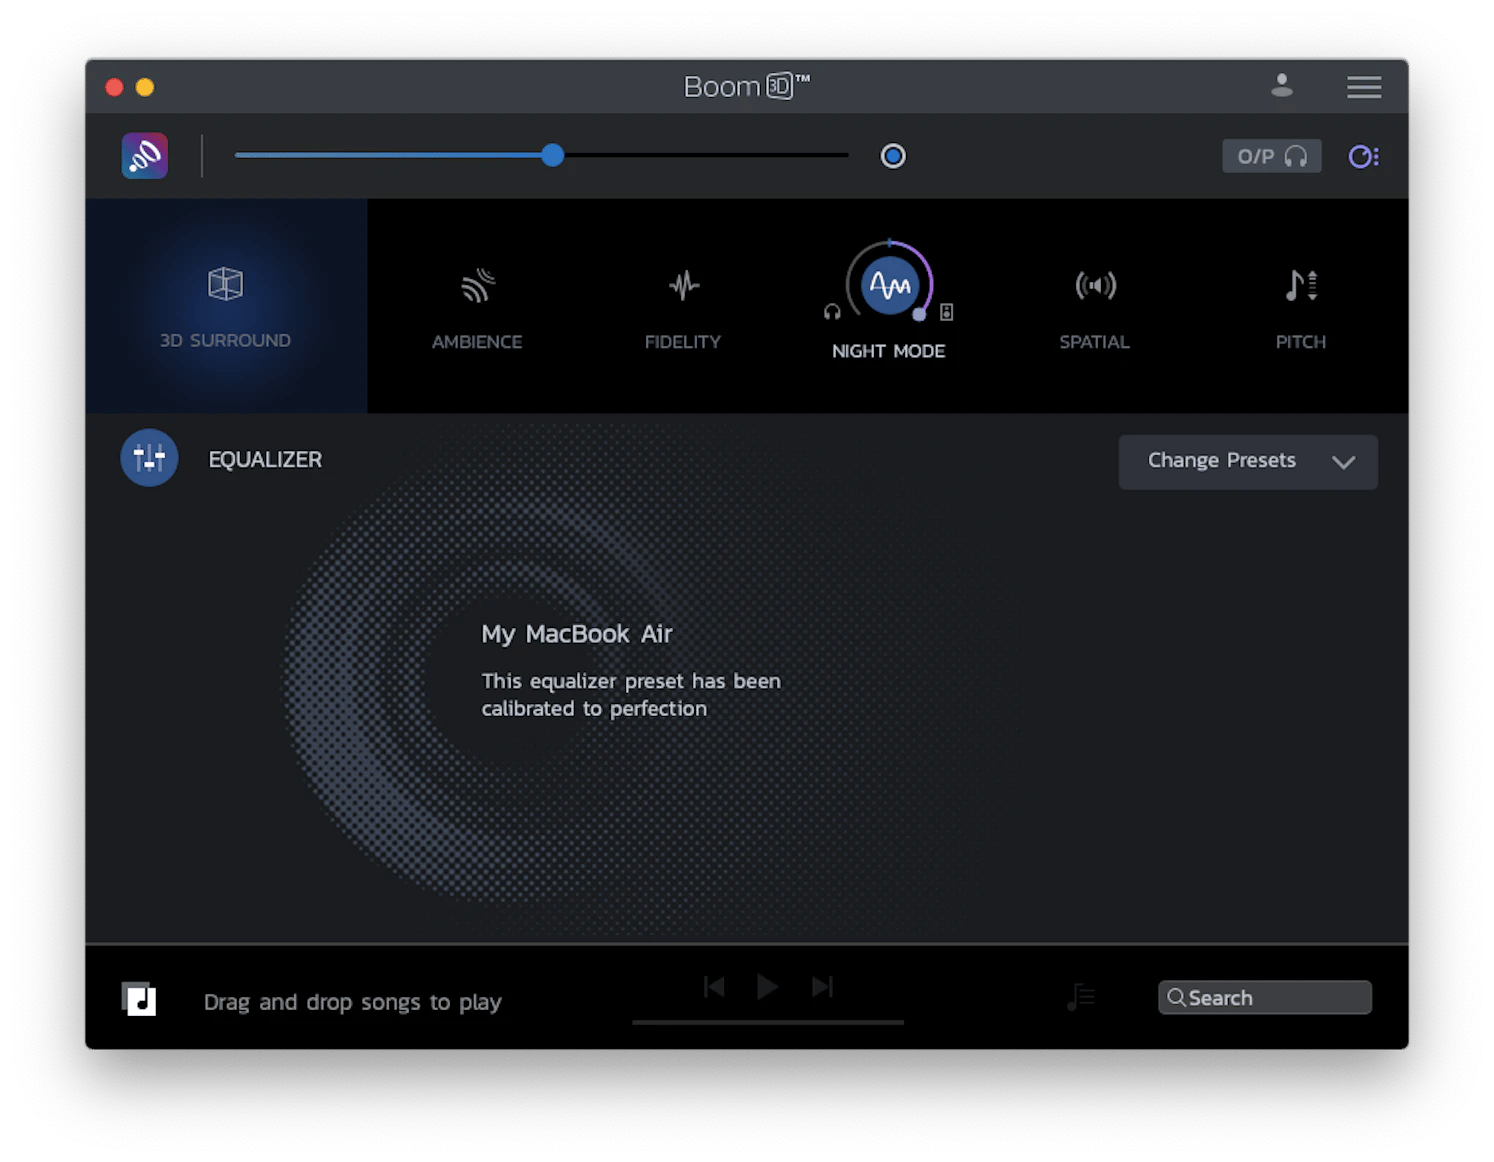
Task: Minimize the window with the yellow button
Action: [x=145, y=87]
